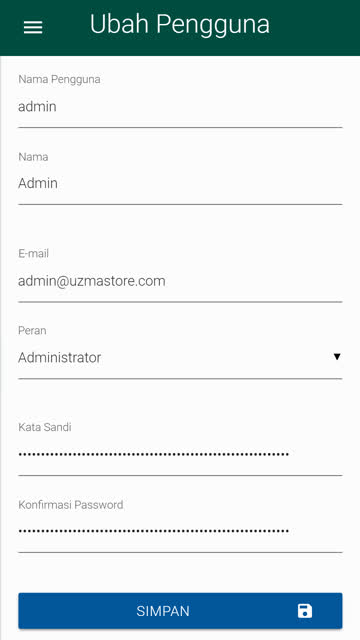360x640 pixels.
Task: Focus the Konfirmasi Password masked field
Action: click(180, 531)
